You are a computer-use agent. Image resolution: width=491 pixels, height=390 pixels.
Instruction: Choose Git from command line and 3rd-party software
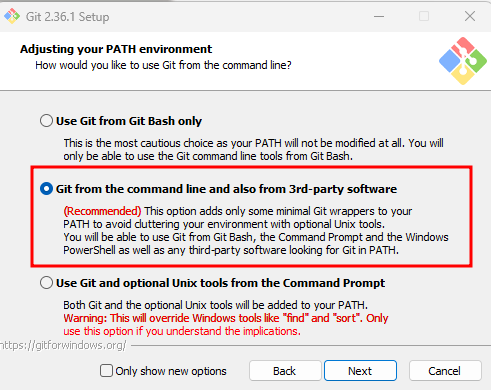click(46, 189)
